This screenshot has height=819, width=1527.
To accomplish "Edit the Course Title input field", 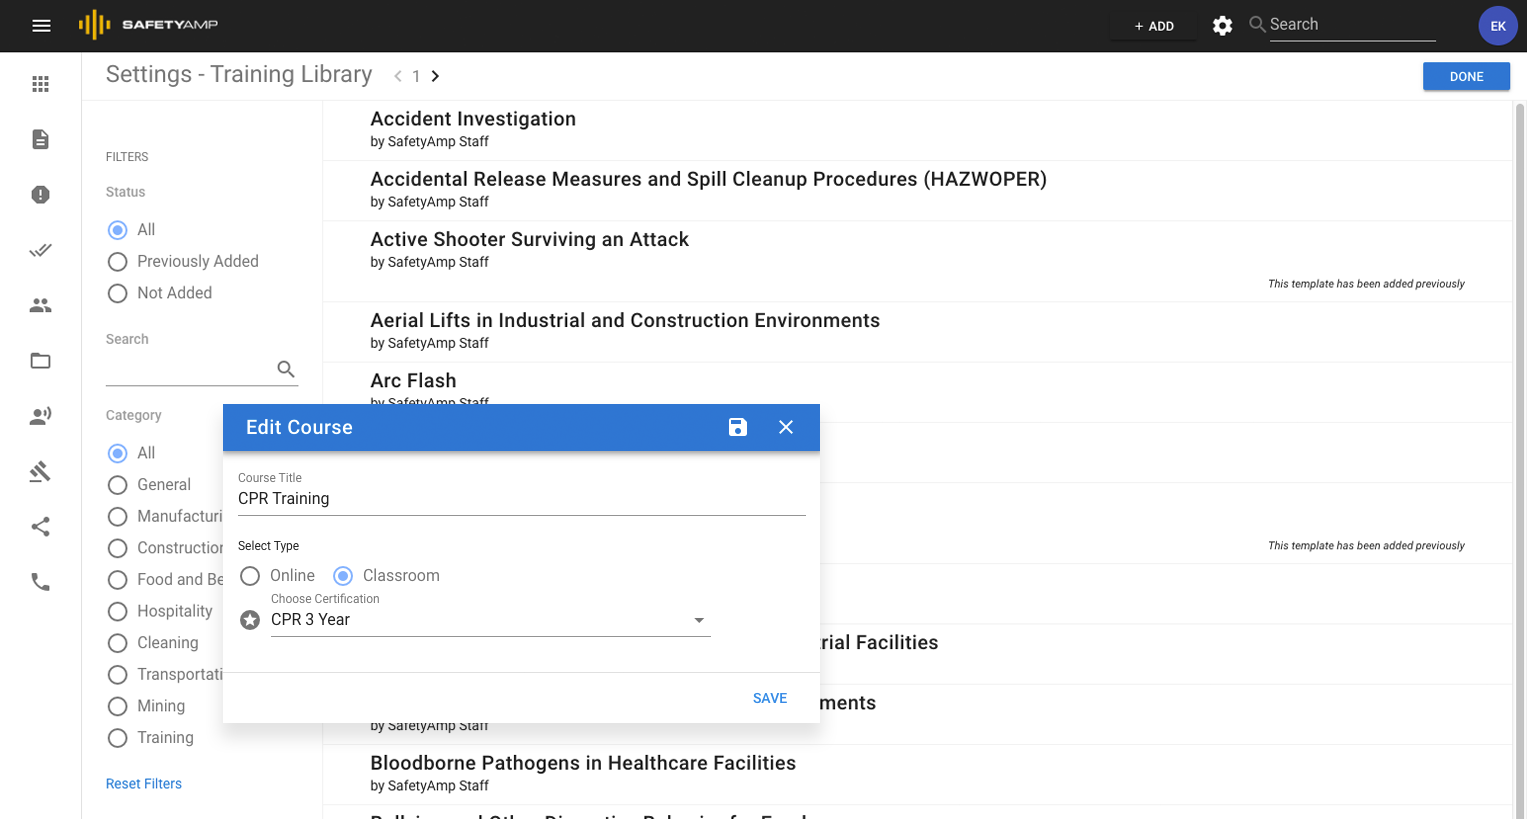I will 520,498.
